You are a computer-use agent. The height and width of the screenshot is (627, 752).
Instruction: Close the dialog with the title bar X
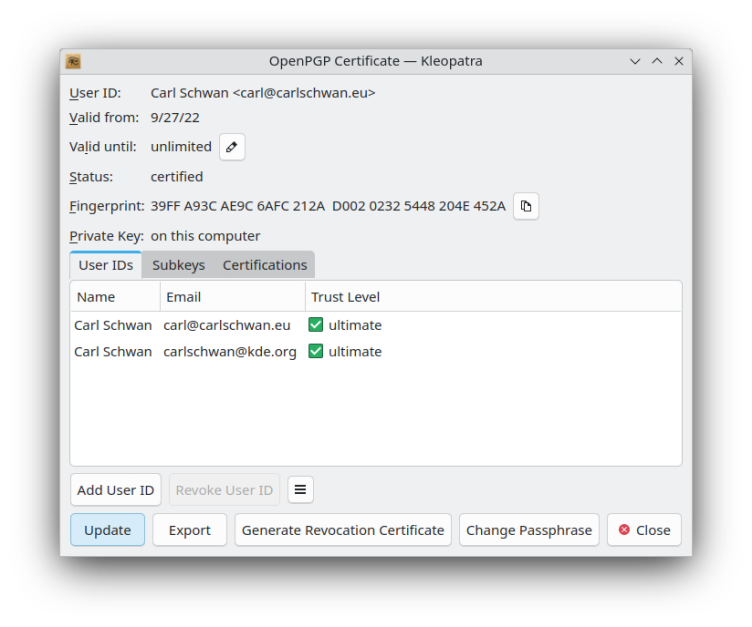[x=679, y=62]
